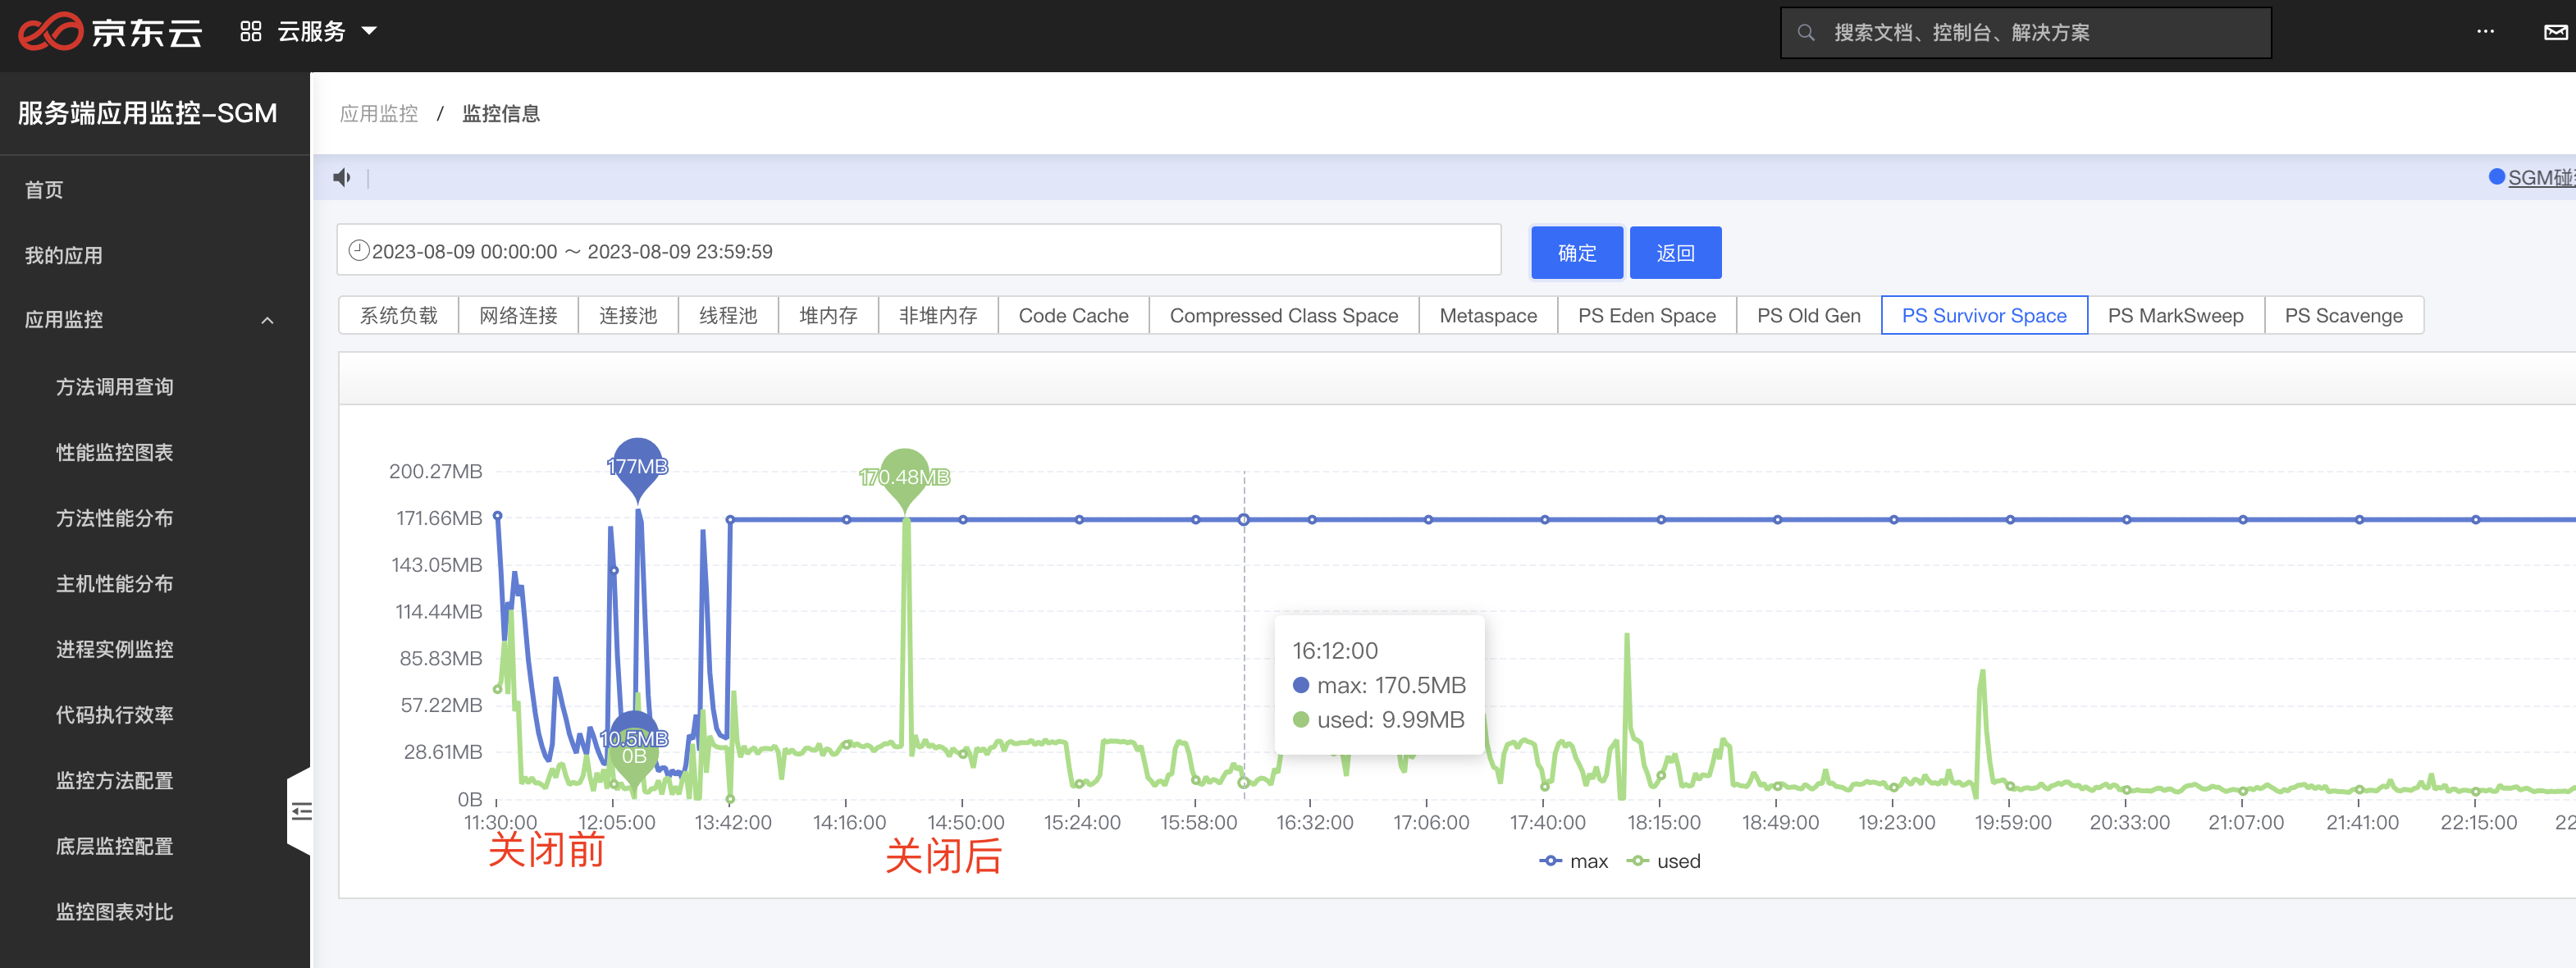Viewport: 2576px width, 968px height.
Task: Click the JD Cloud logo
Action: click(110, 32)
